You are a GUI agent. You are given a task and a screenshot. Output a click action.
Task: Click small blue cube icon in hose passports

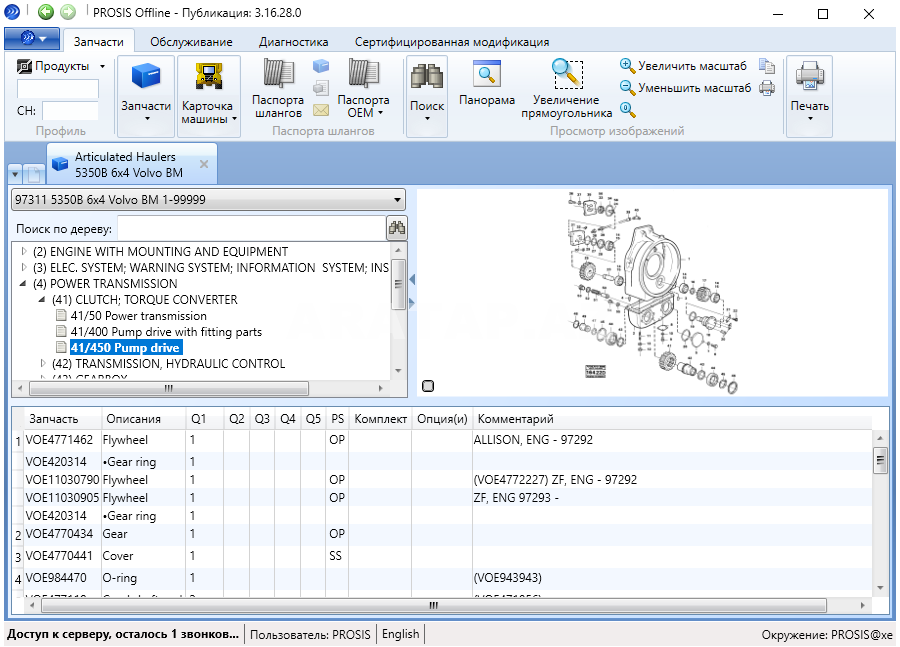(x=321, y=66)
